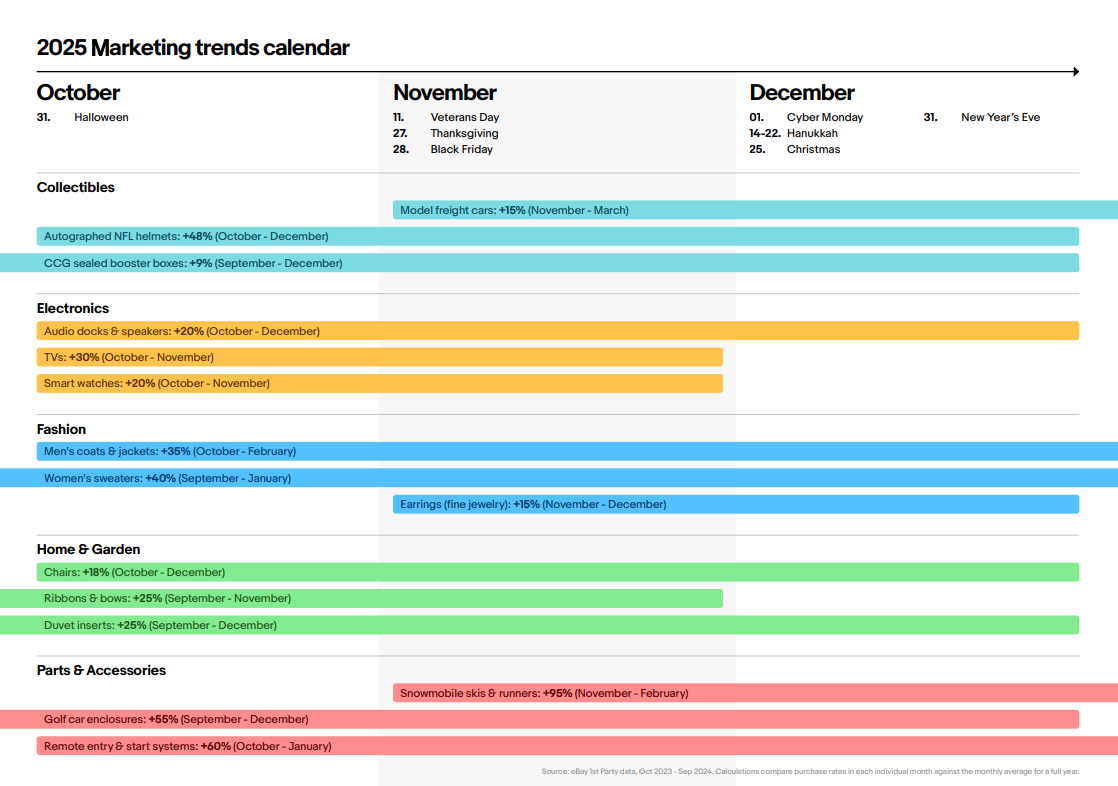
Task: Click the Men's coats & jackets bar
Action: click(577, 451)
